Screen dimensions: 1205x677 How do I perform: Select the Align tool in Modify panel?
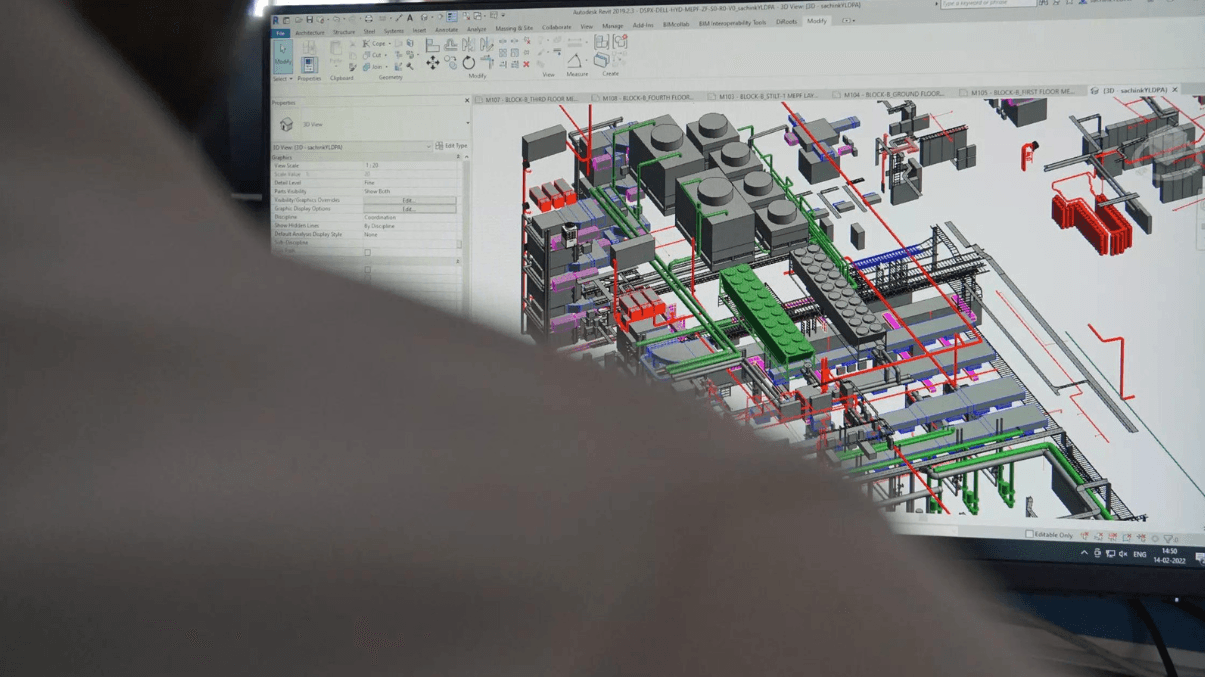click(432, 45)
